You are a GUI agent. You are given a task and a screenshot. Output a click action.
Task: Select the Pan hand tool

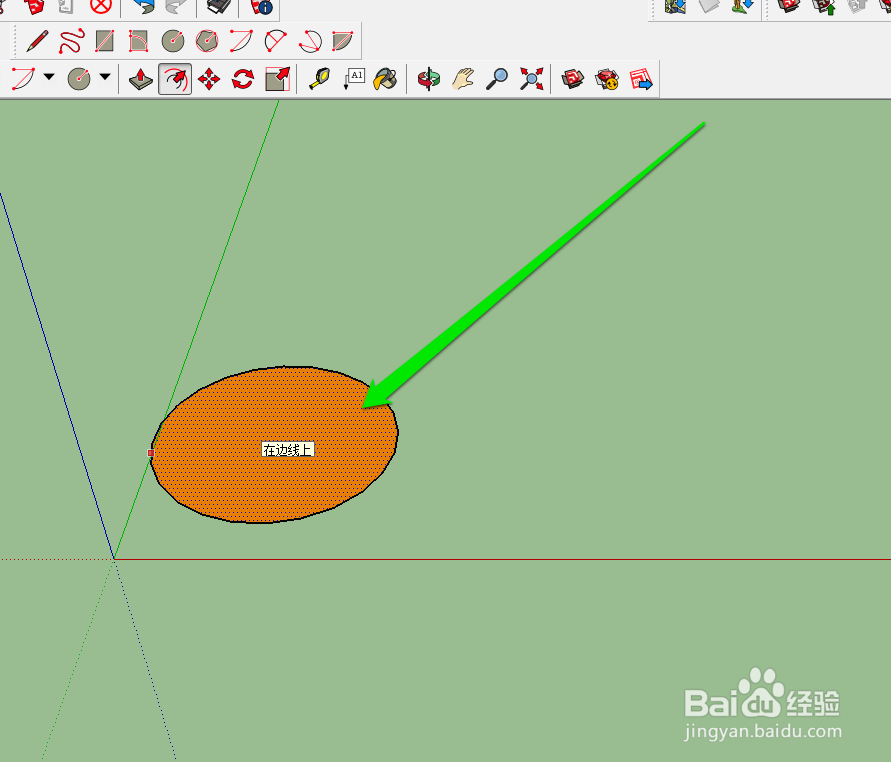tap(463, 79)
